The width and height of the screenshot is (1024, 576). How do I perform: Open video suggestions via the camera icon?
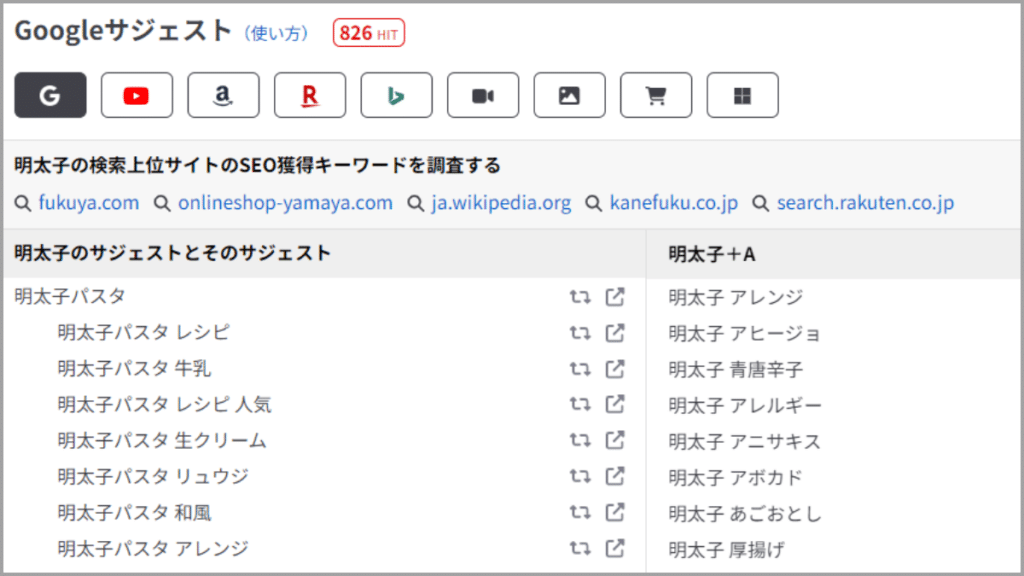pos(483,95)
